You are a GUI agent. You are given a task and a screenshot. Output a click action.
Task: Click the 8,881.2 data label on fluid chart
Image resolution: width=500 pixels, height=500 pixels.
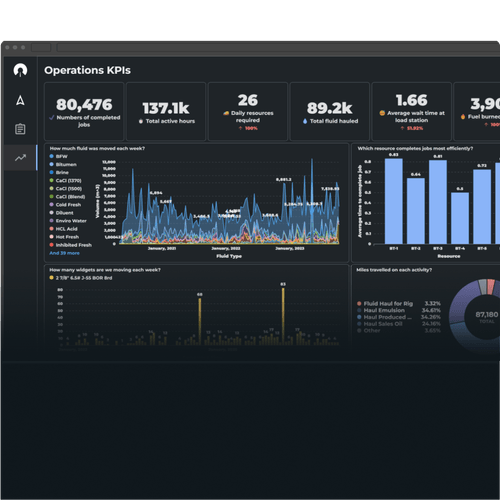[284, 179]
